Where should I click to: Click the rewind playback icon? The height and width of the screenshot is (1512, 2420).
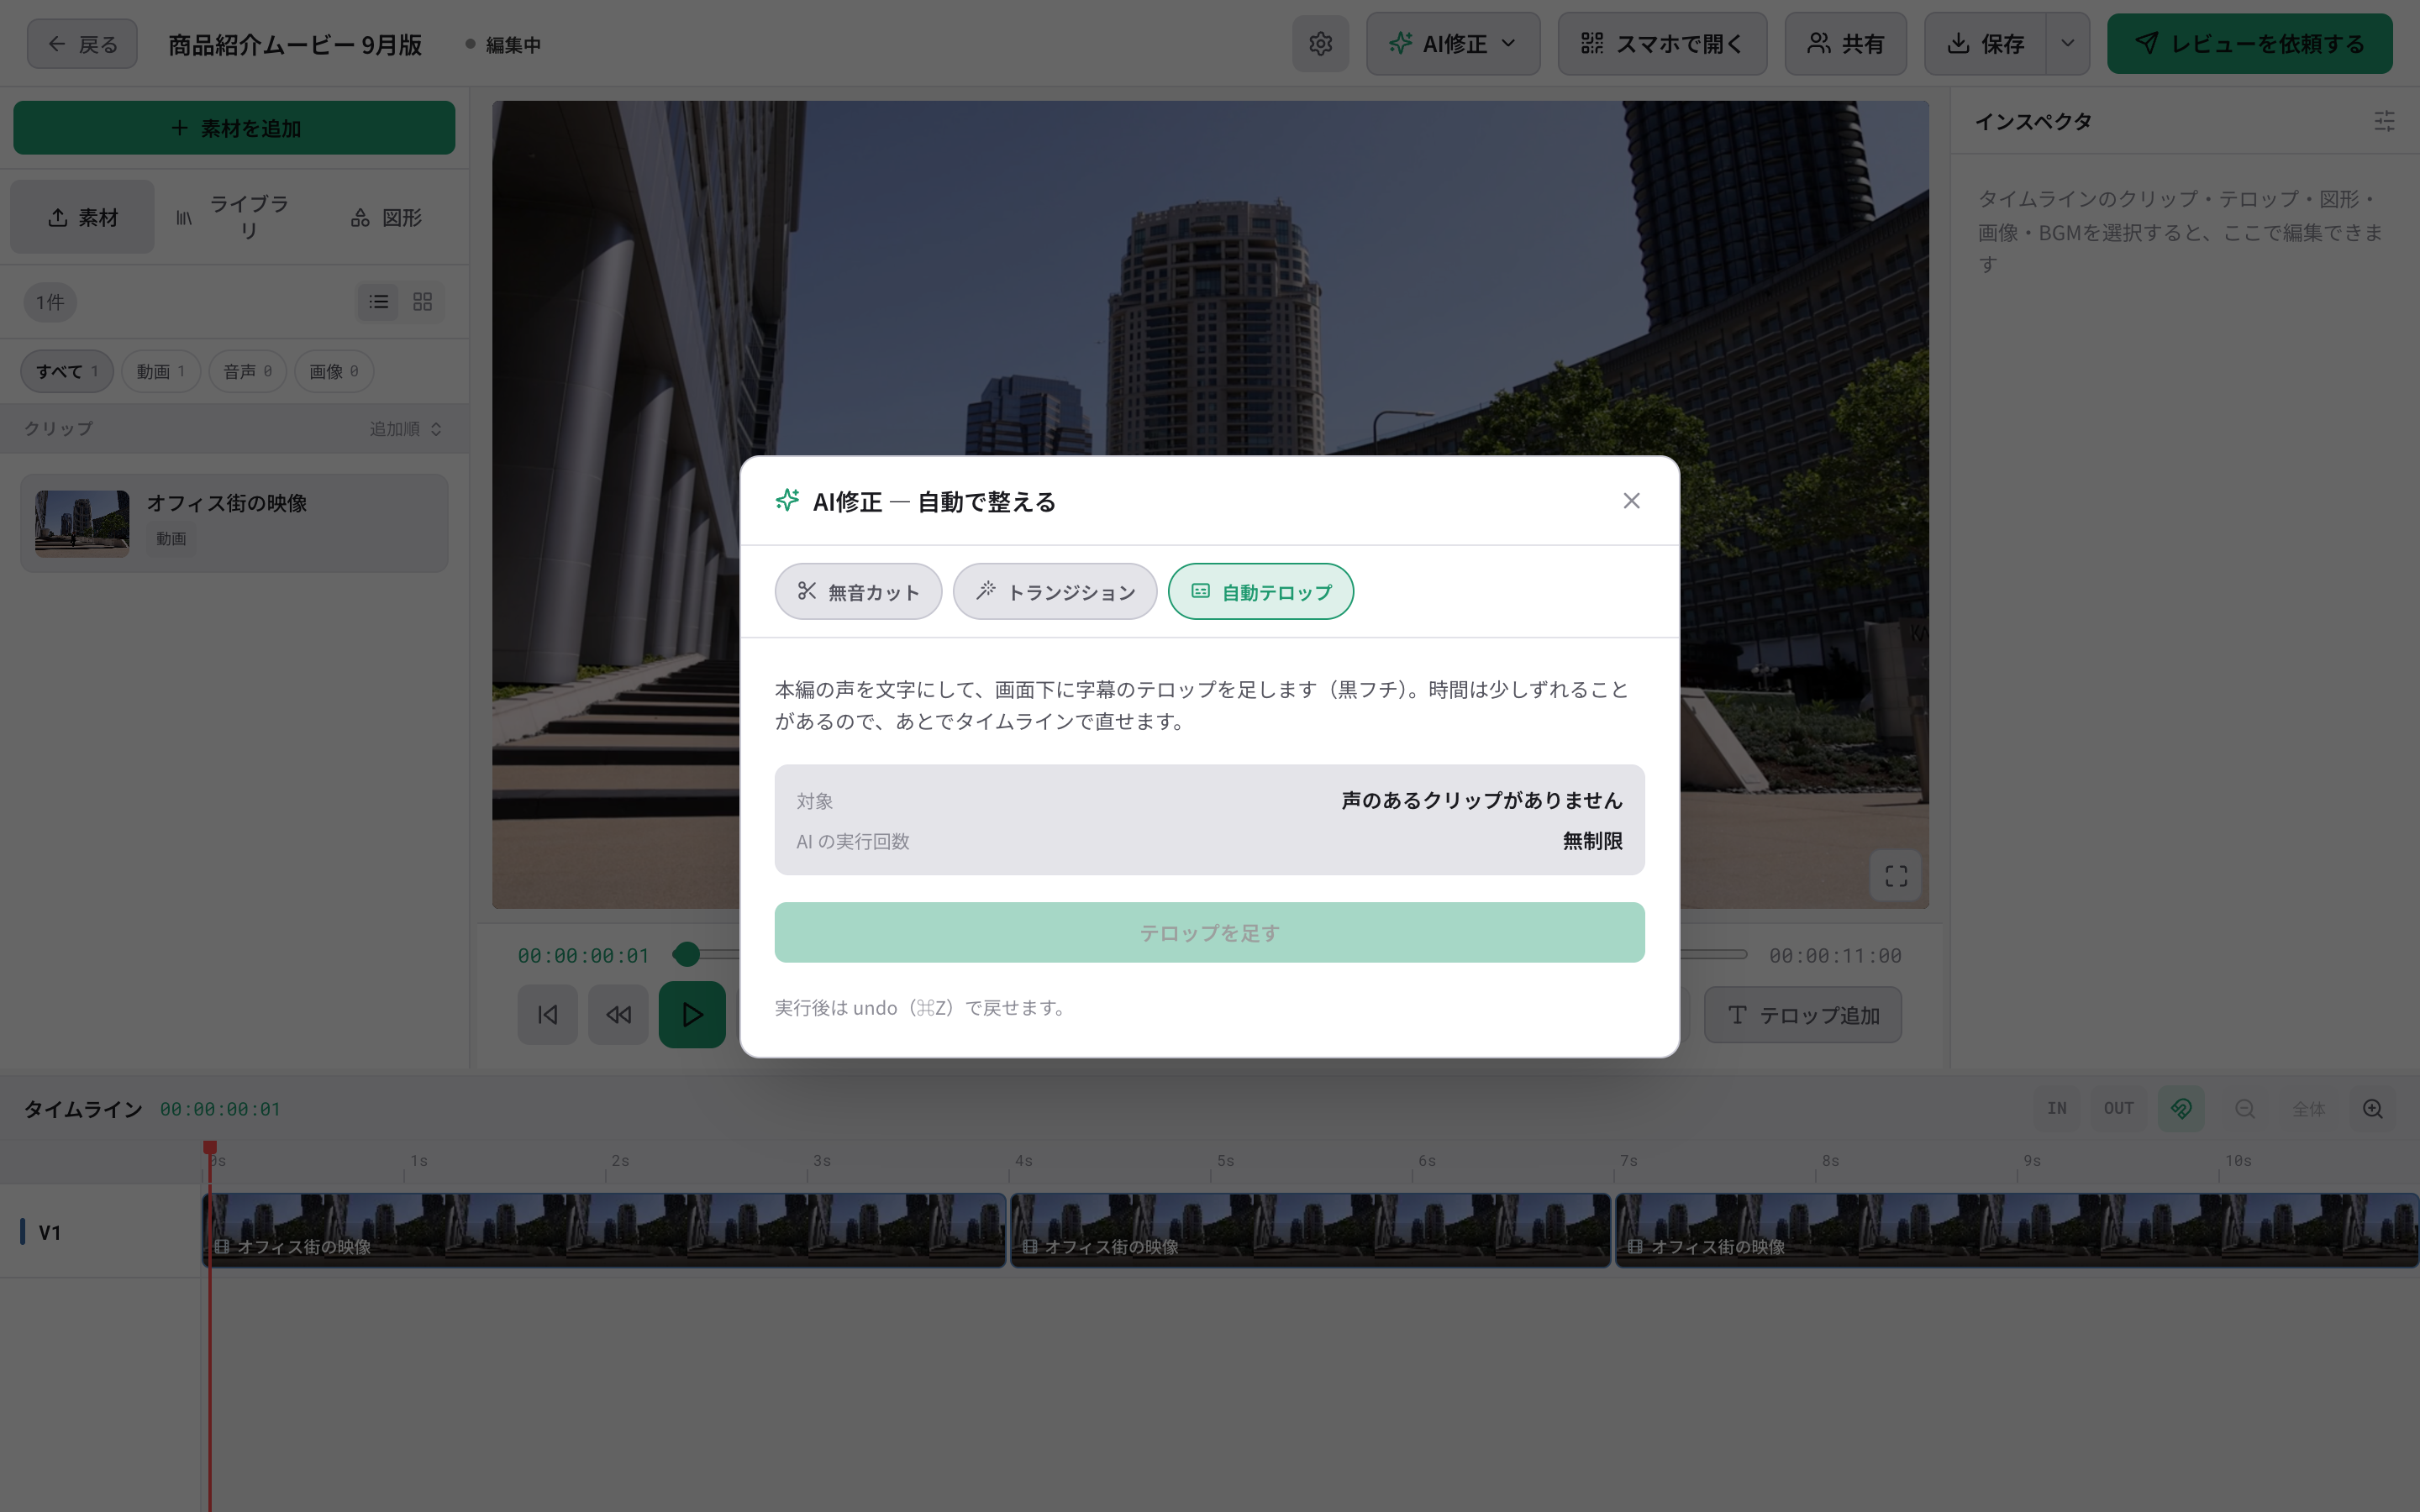point(618,1015)
